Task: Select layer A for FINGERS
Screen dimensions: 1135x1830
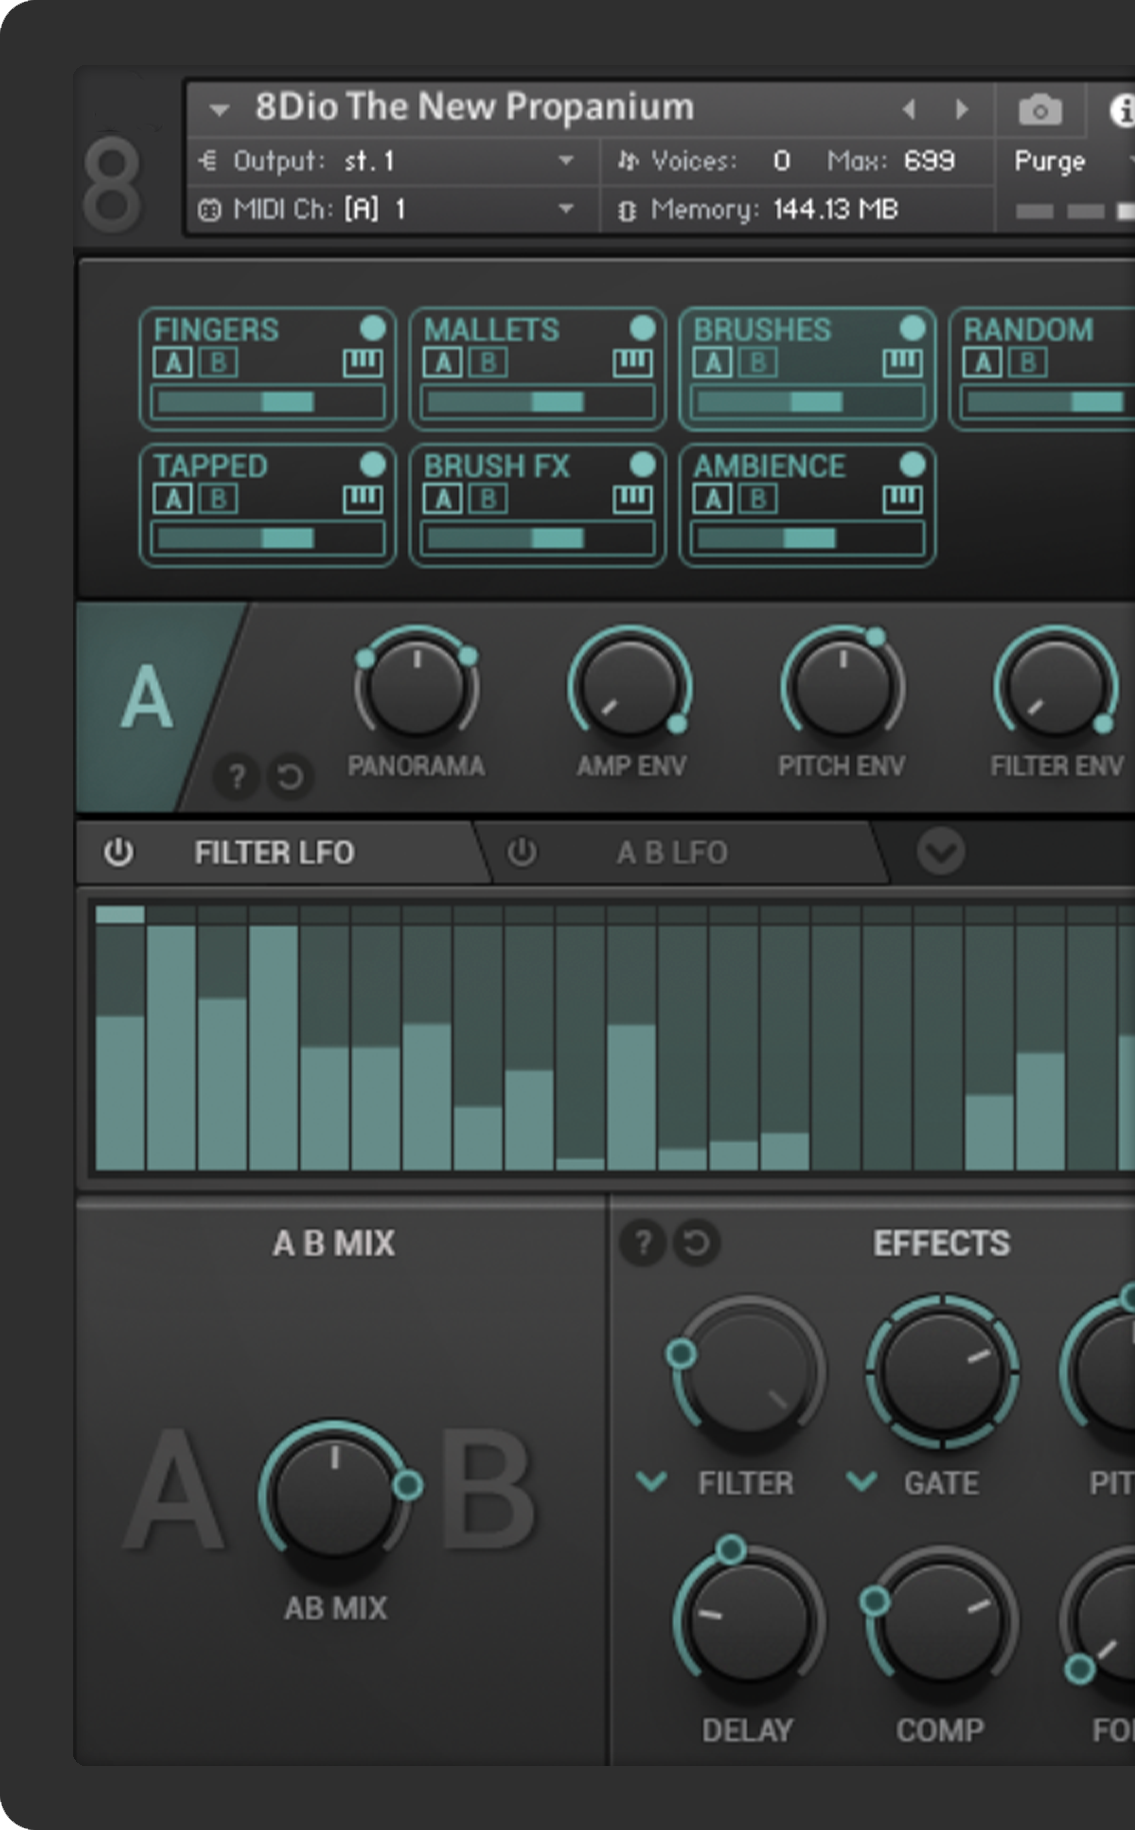Action: click(x=173, y=362)
